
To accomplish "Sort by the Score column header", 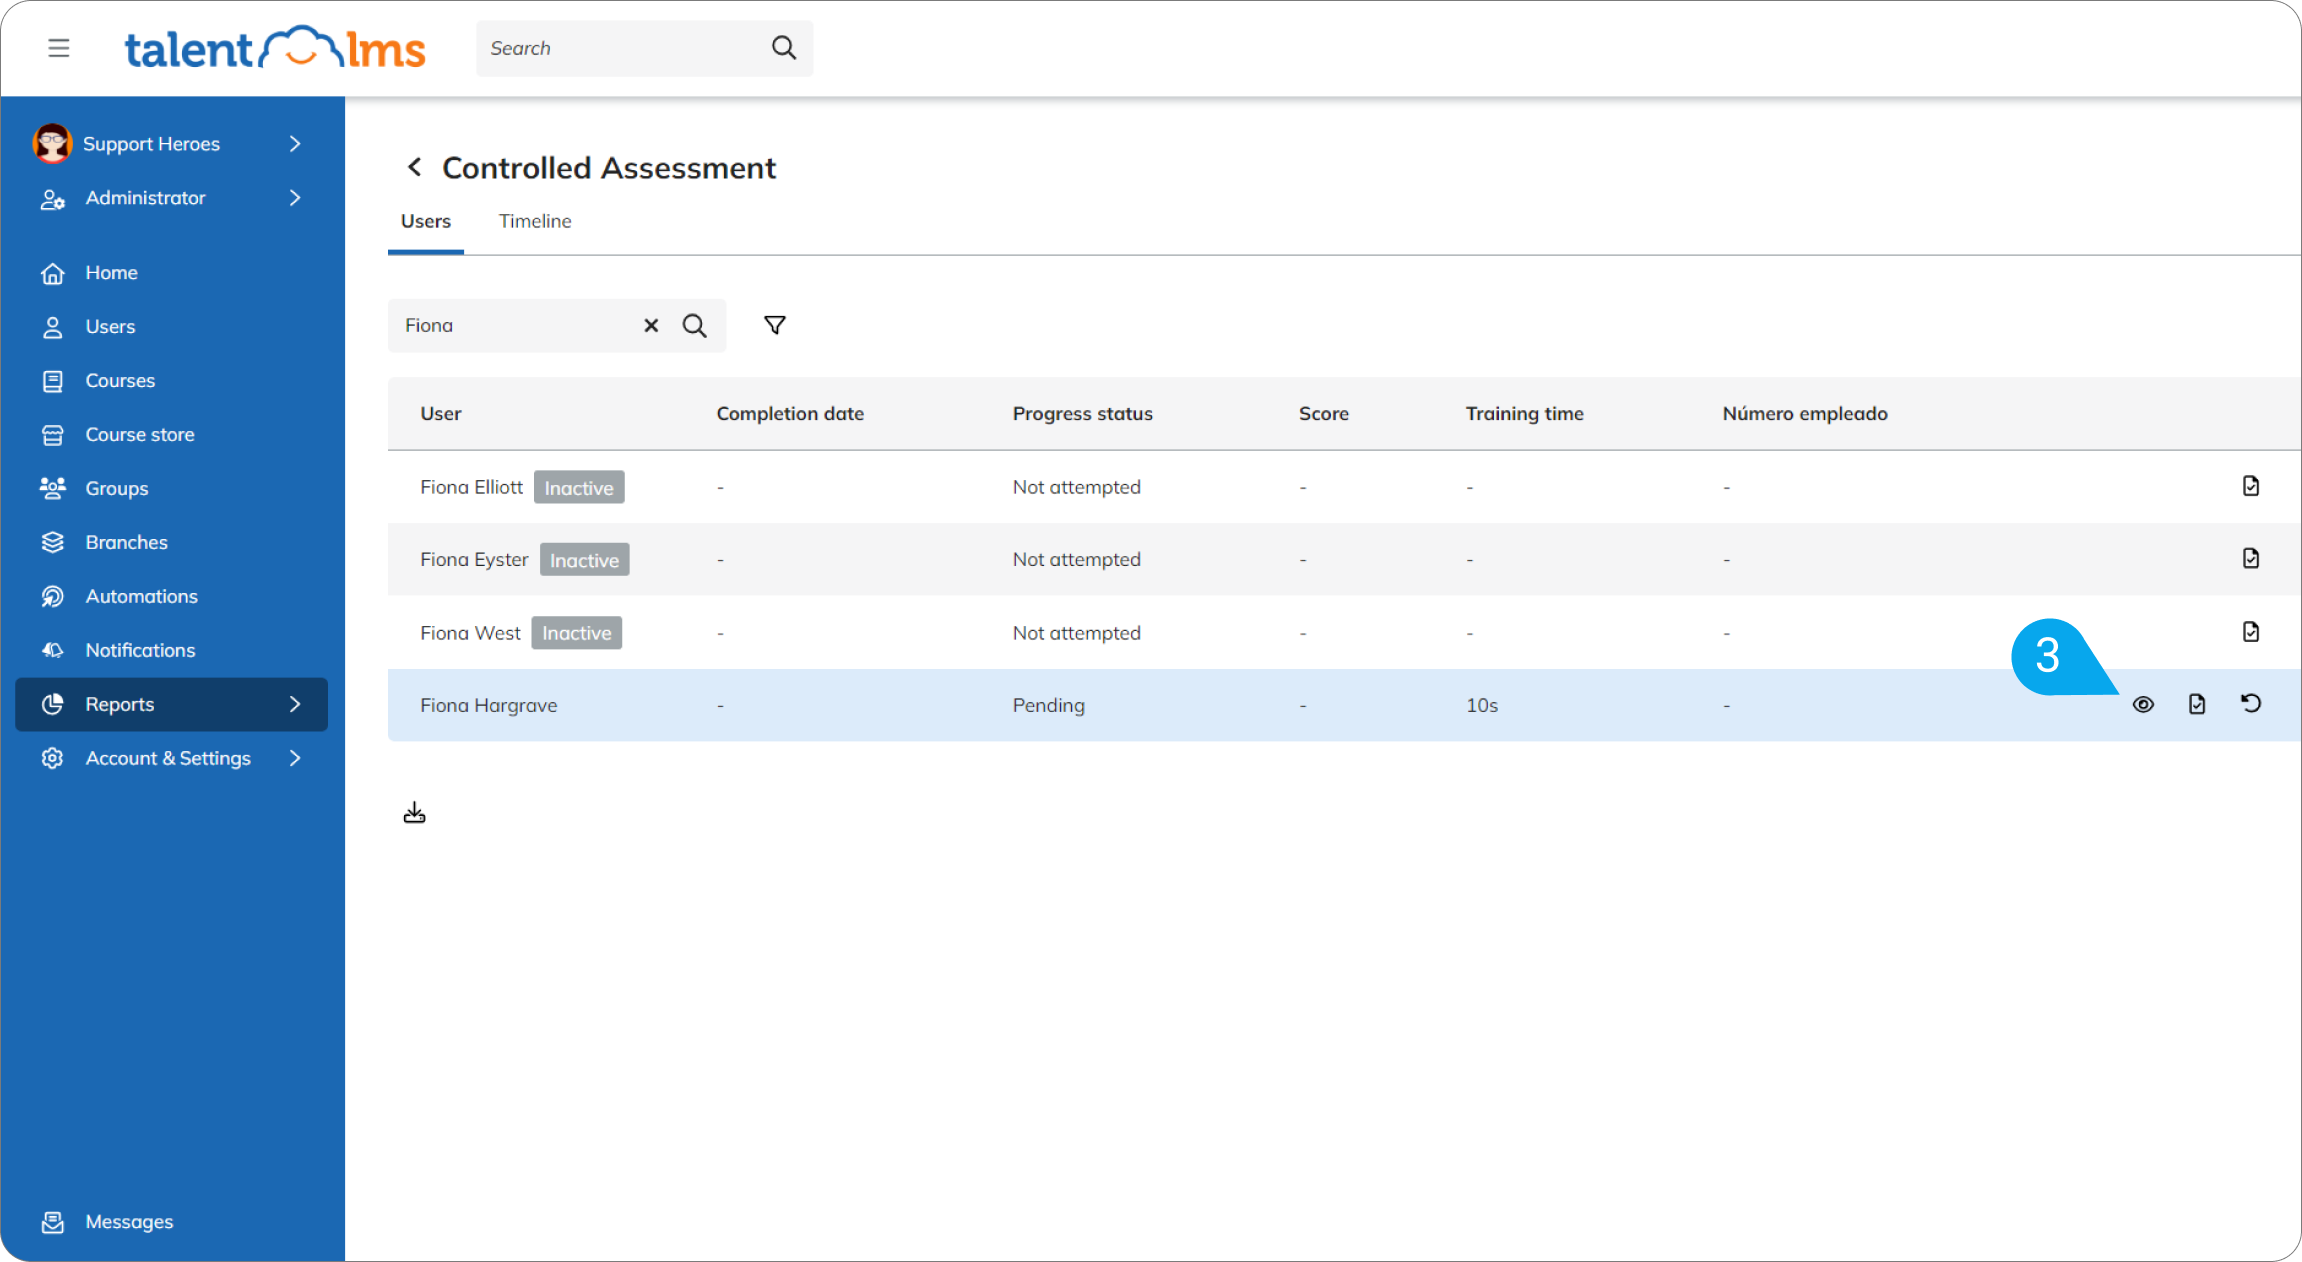I will (x=1324, y=414).
